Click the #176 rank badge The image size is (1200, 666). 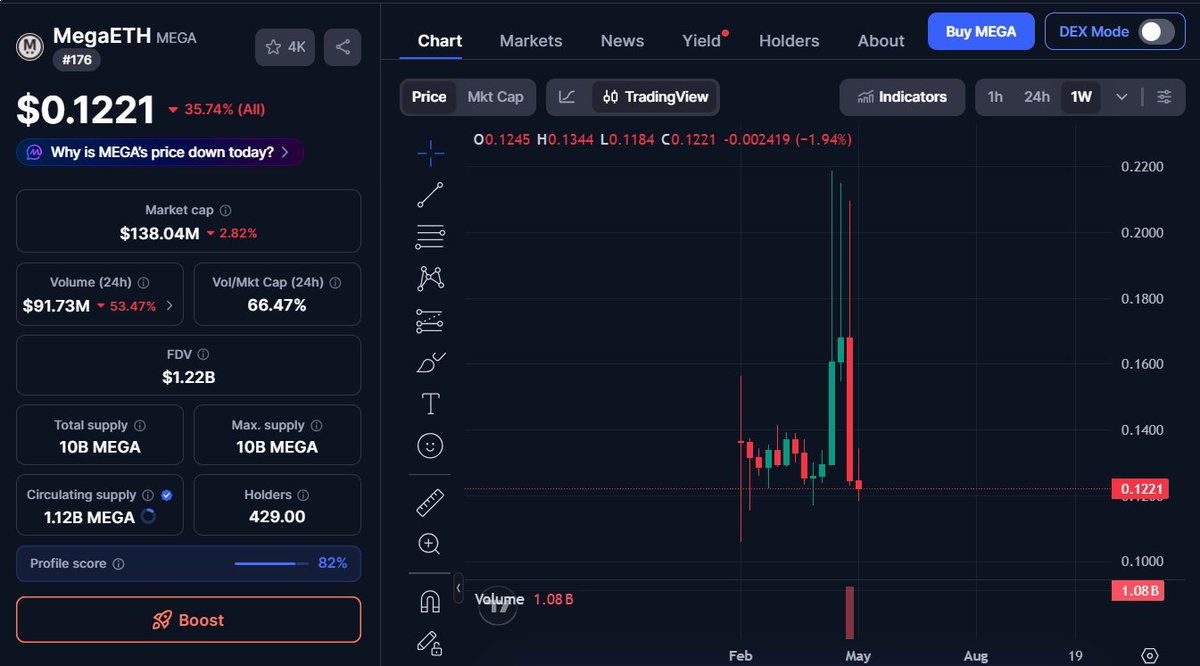tap(77, 59)
